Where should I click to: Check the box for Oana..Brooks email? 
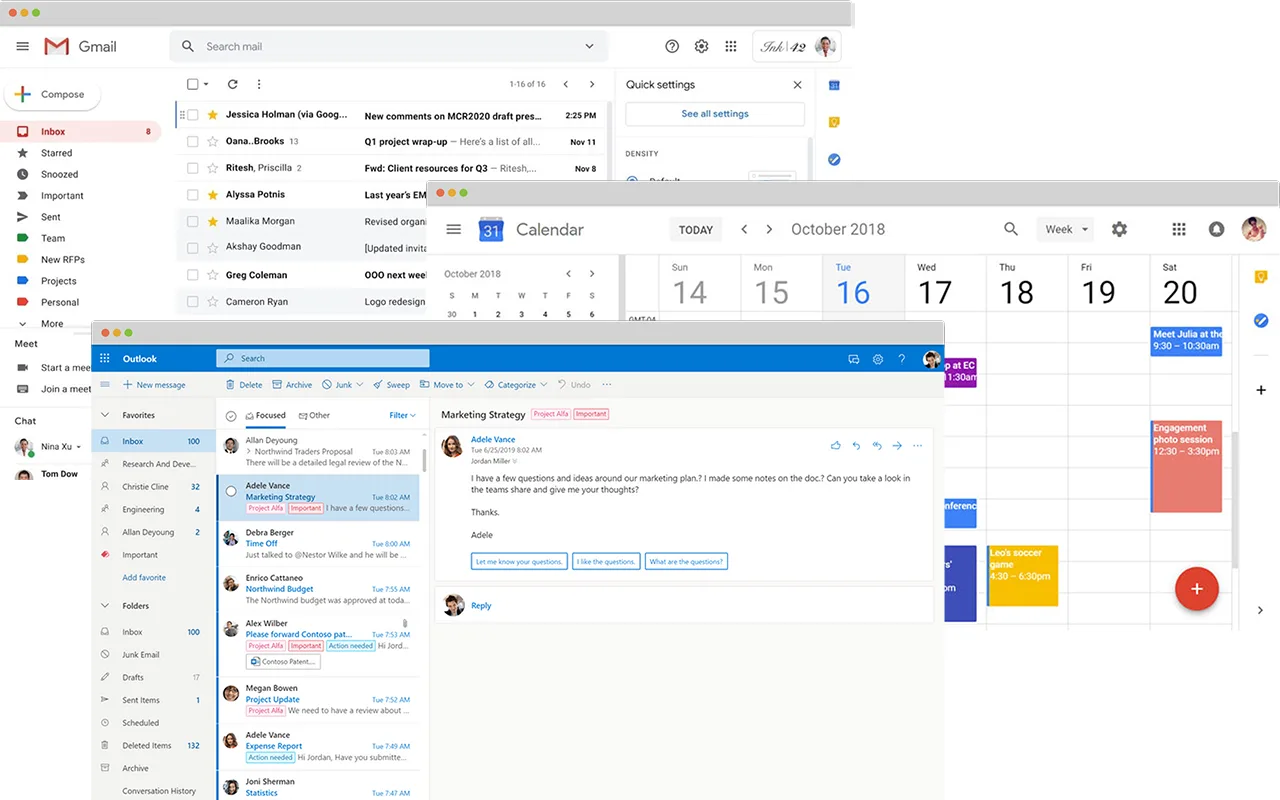click(193, 141)
